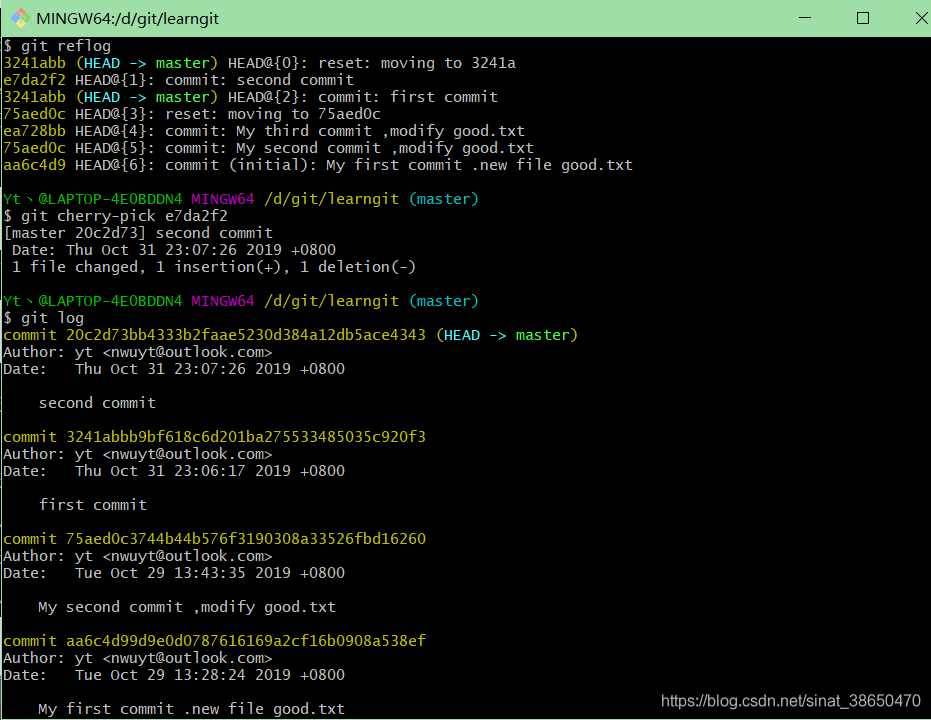This screenshot has height=720, width=931.
Task: Click the date "Thu Oct 31 23:06:17 2019"
Action: (183, 471)
